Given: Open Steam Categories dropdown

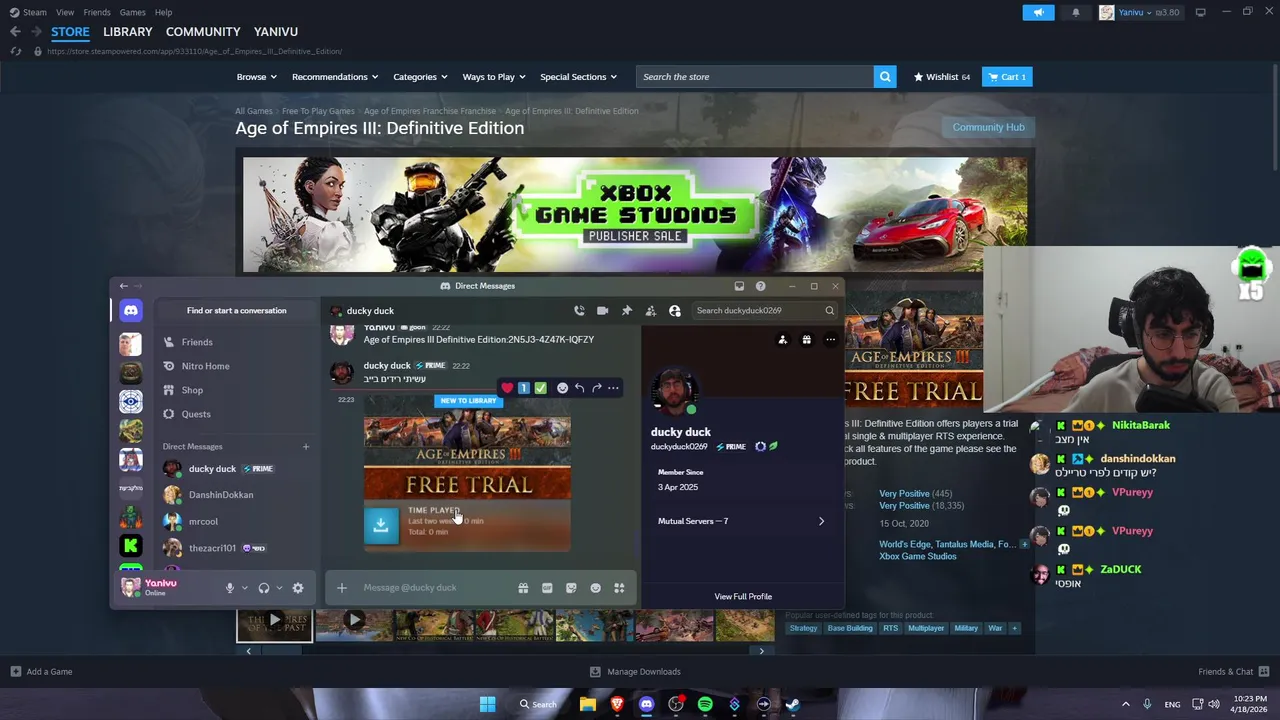Looking at the screenshot, I should coord(420,77).
